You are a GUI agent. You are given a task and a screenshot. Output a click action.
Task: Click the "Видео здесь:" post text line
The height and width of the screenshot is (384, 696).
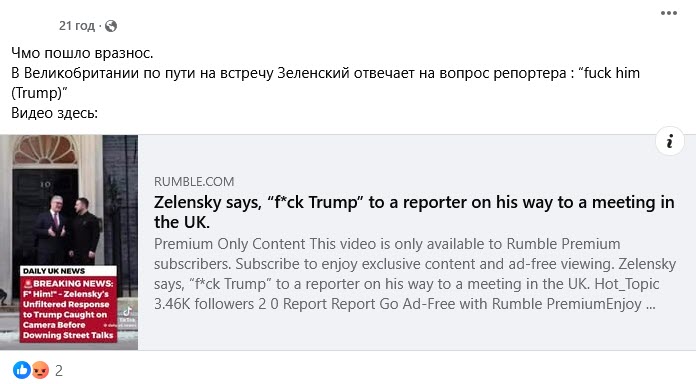pos(54,113)
